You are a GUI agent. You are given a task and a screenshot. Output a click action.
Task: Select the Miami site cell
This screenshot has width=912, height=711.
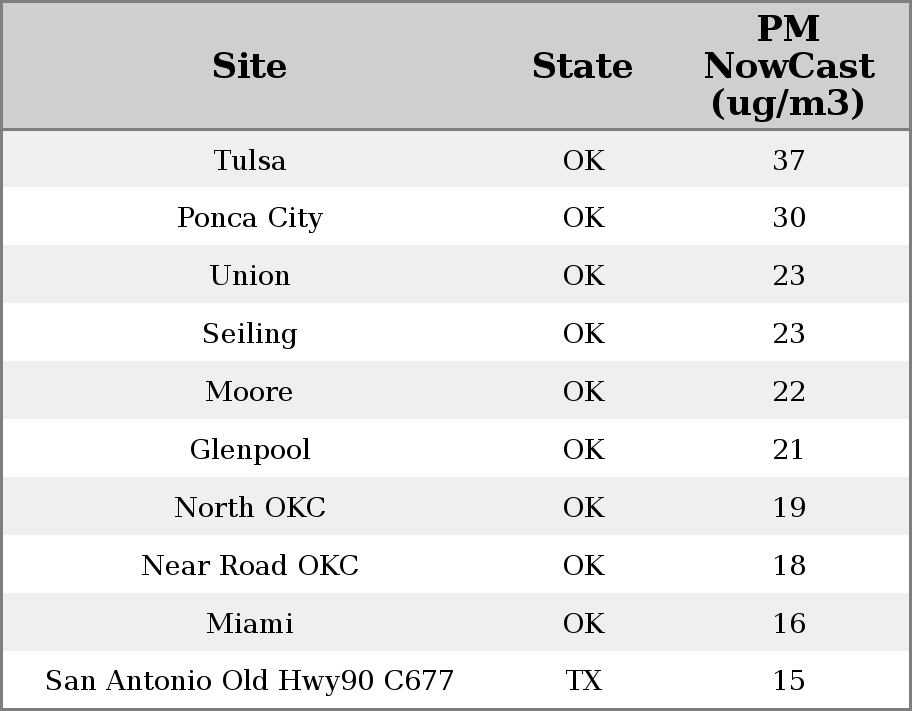tap(250, 623)
